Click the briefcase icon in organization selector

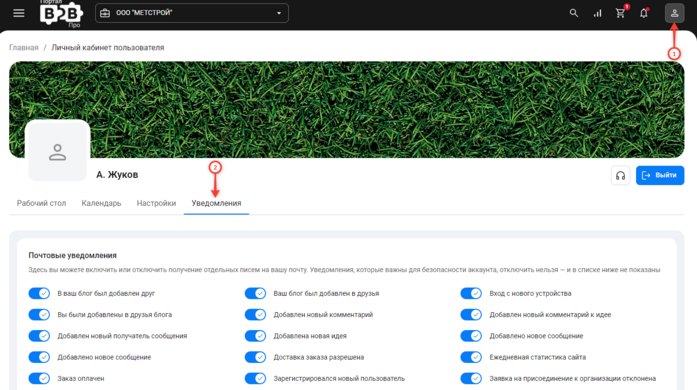click(x=105, y=13)
